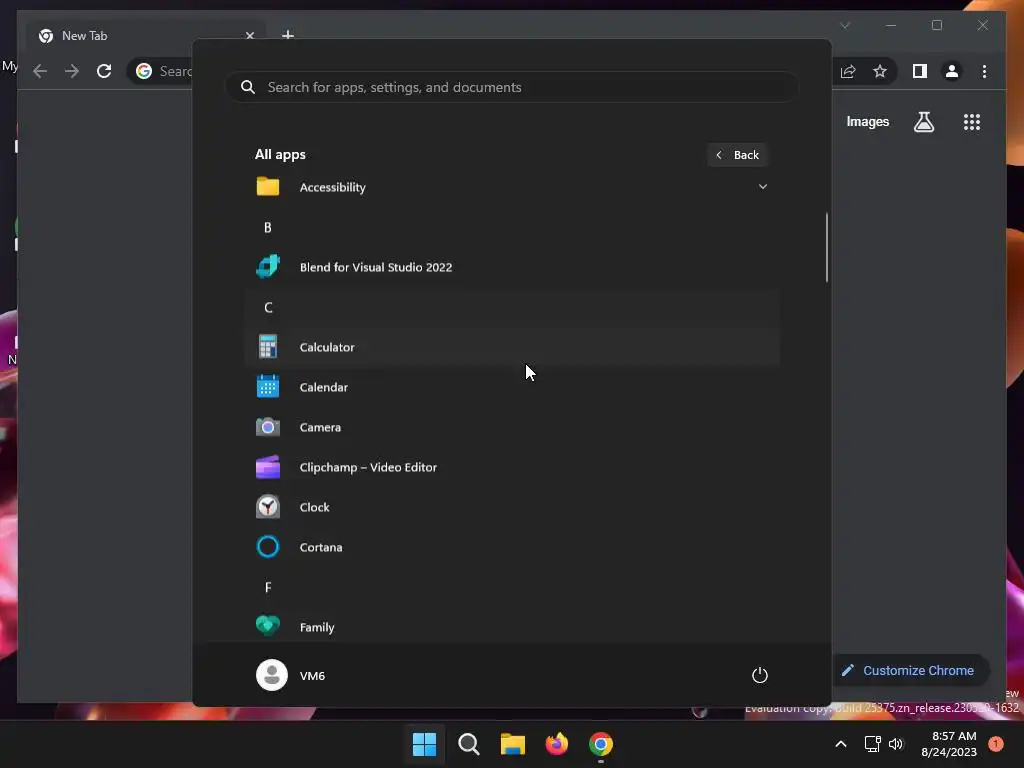1024x768 pixels.
Task: Open Blend for Visual Studio 2022 app icon
Action: (x=268, y=266)
